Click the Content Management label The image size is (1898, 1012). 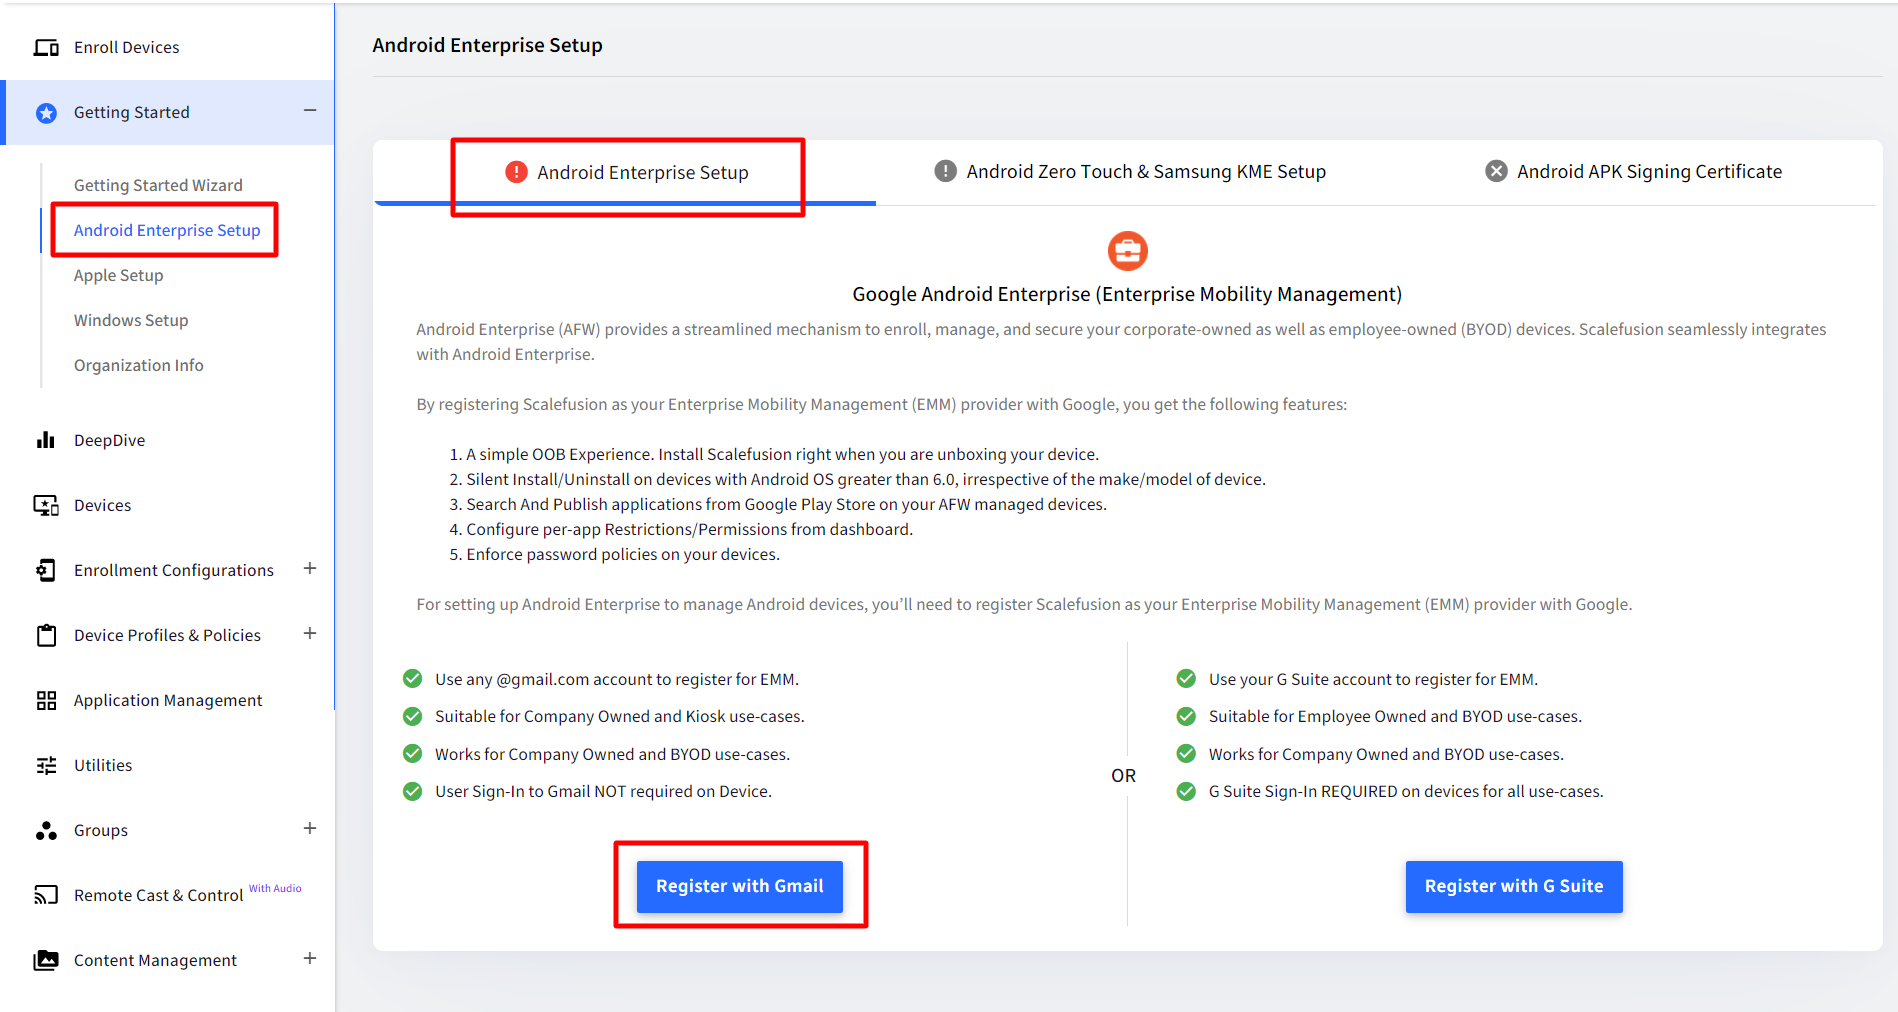pos(155,960)
